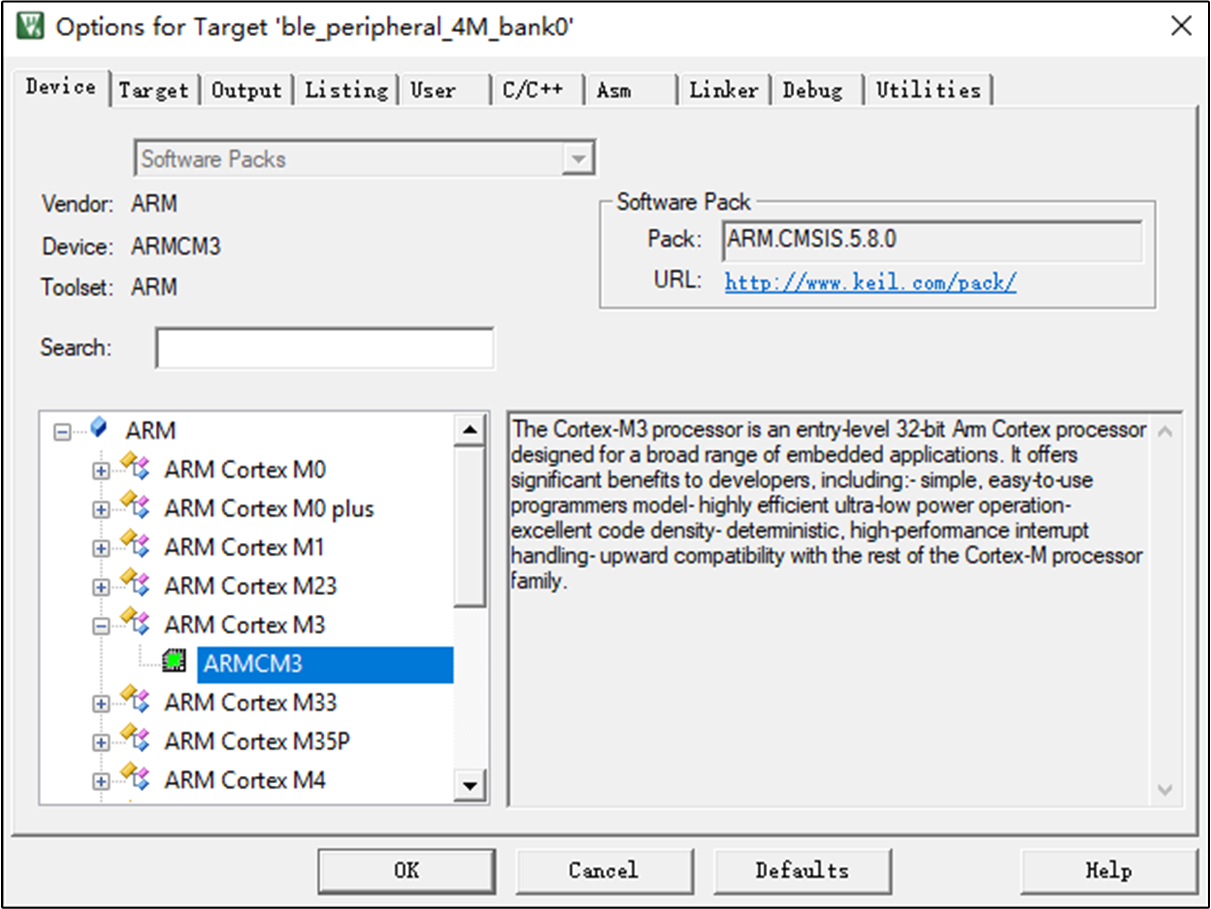Switch to the Utilities tab
1211x909 pixels.
(928, 90)
